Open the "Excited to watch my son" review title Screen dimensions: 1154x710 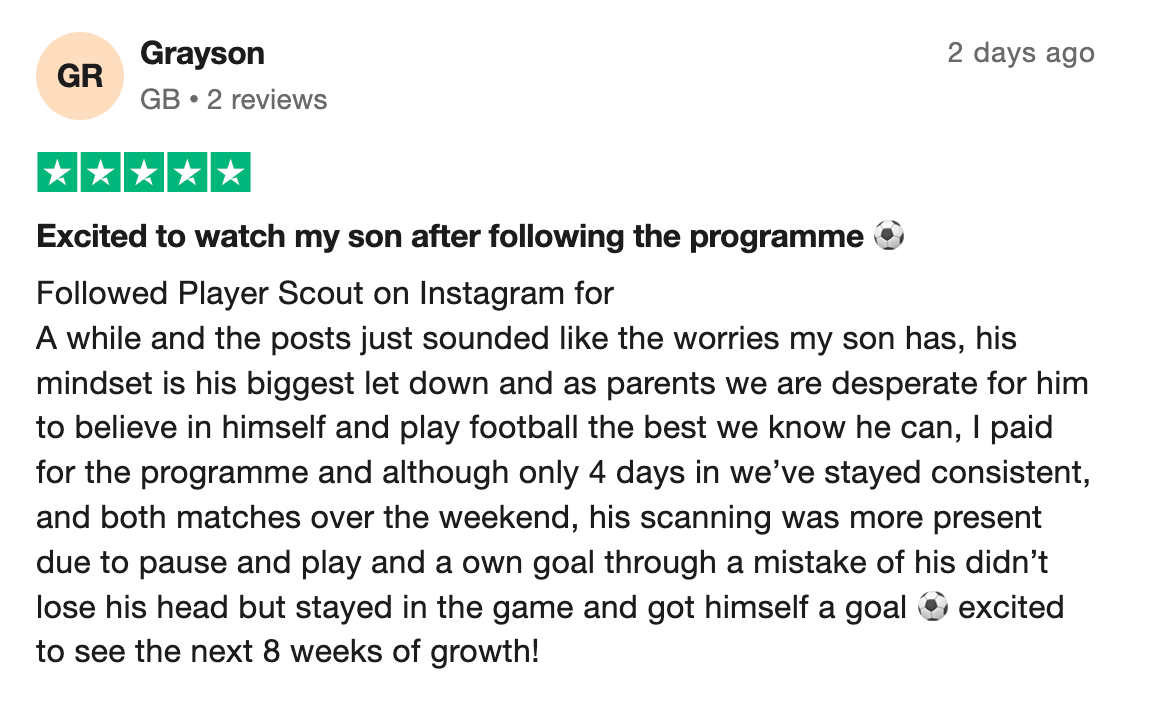450,237
